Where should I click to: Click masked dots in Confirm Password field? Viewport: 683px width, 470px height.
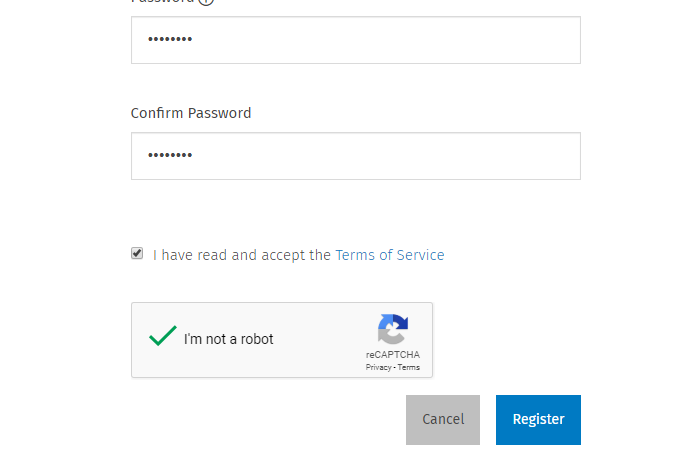[170, 155]
